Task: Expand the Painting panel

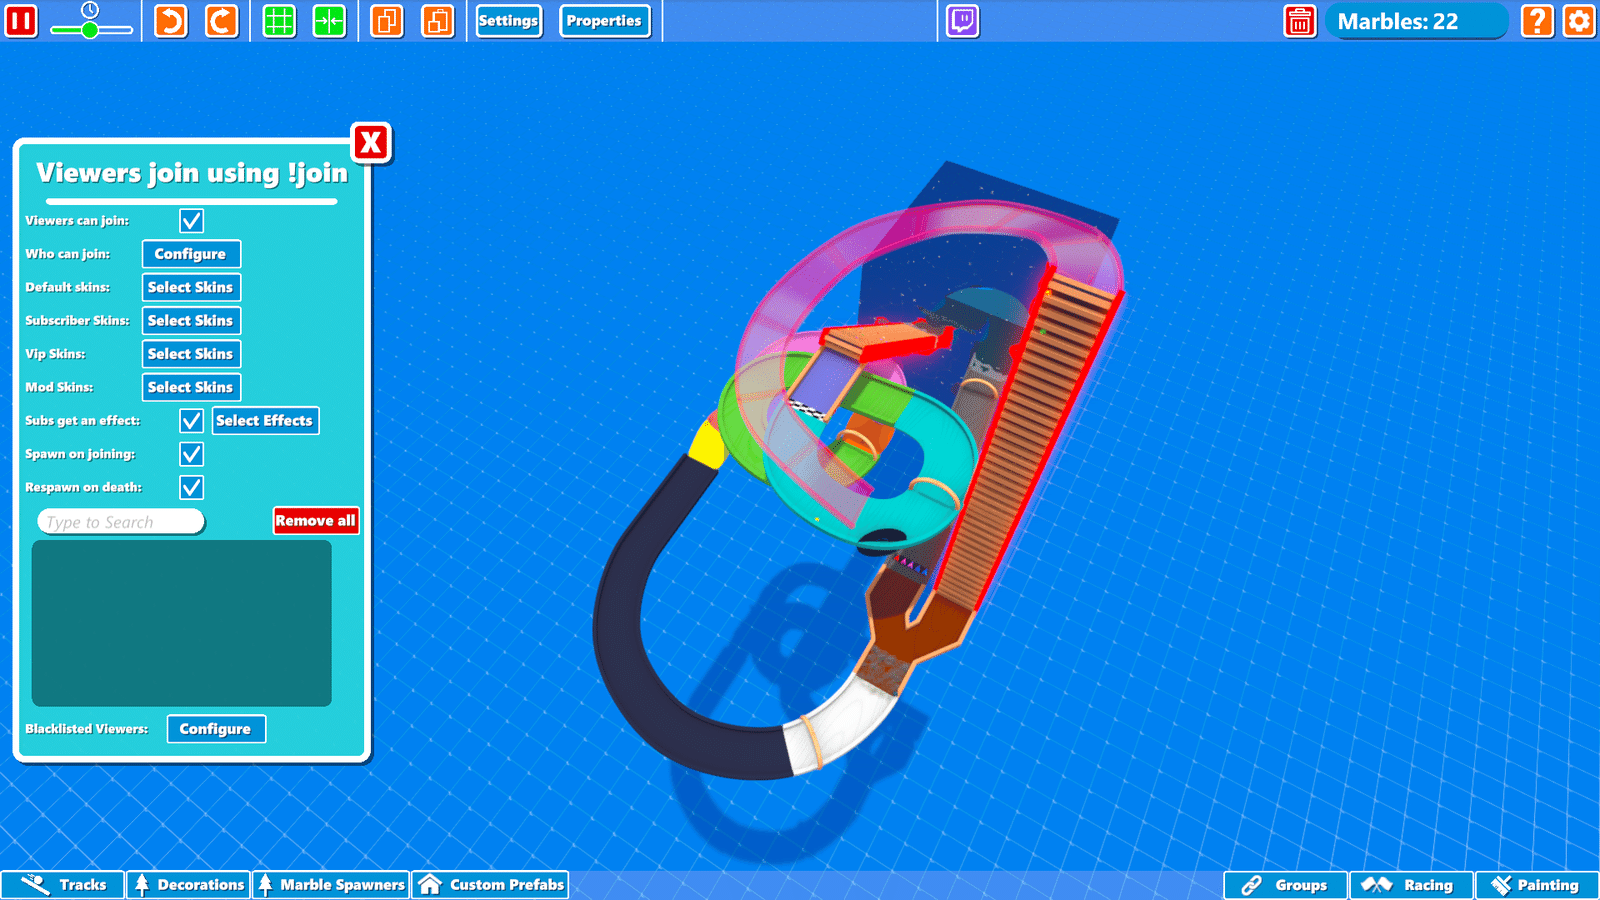Action: point(1536,885)
